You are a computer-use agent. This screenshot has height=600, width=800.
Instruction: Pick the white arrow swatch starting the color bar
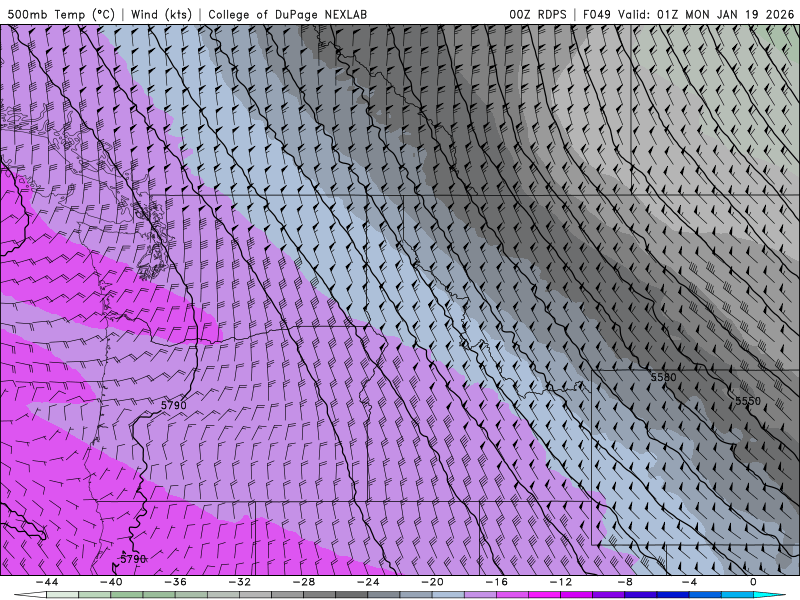[x=30, y=595]
